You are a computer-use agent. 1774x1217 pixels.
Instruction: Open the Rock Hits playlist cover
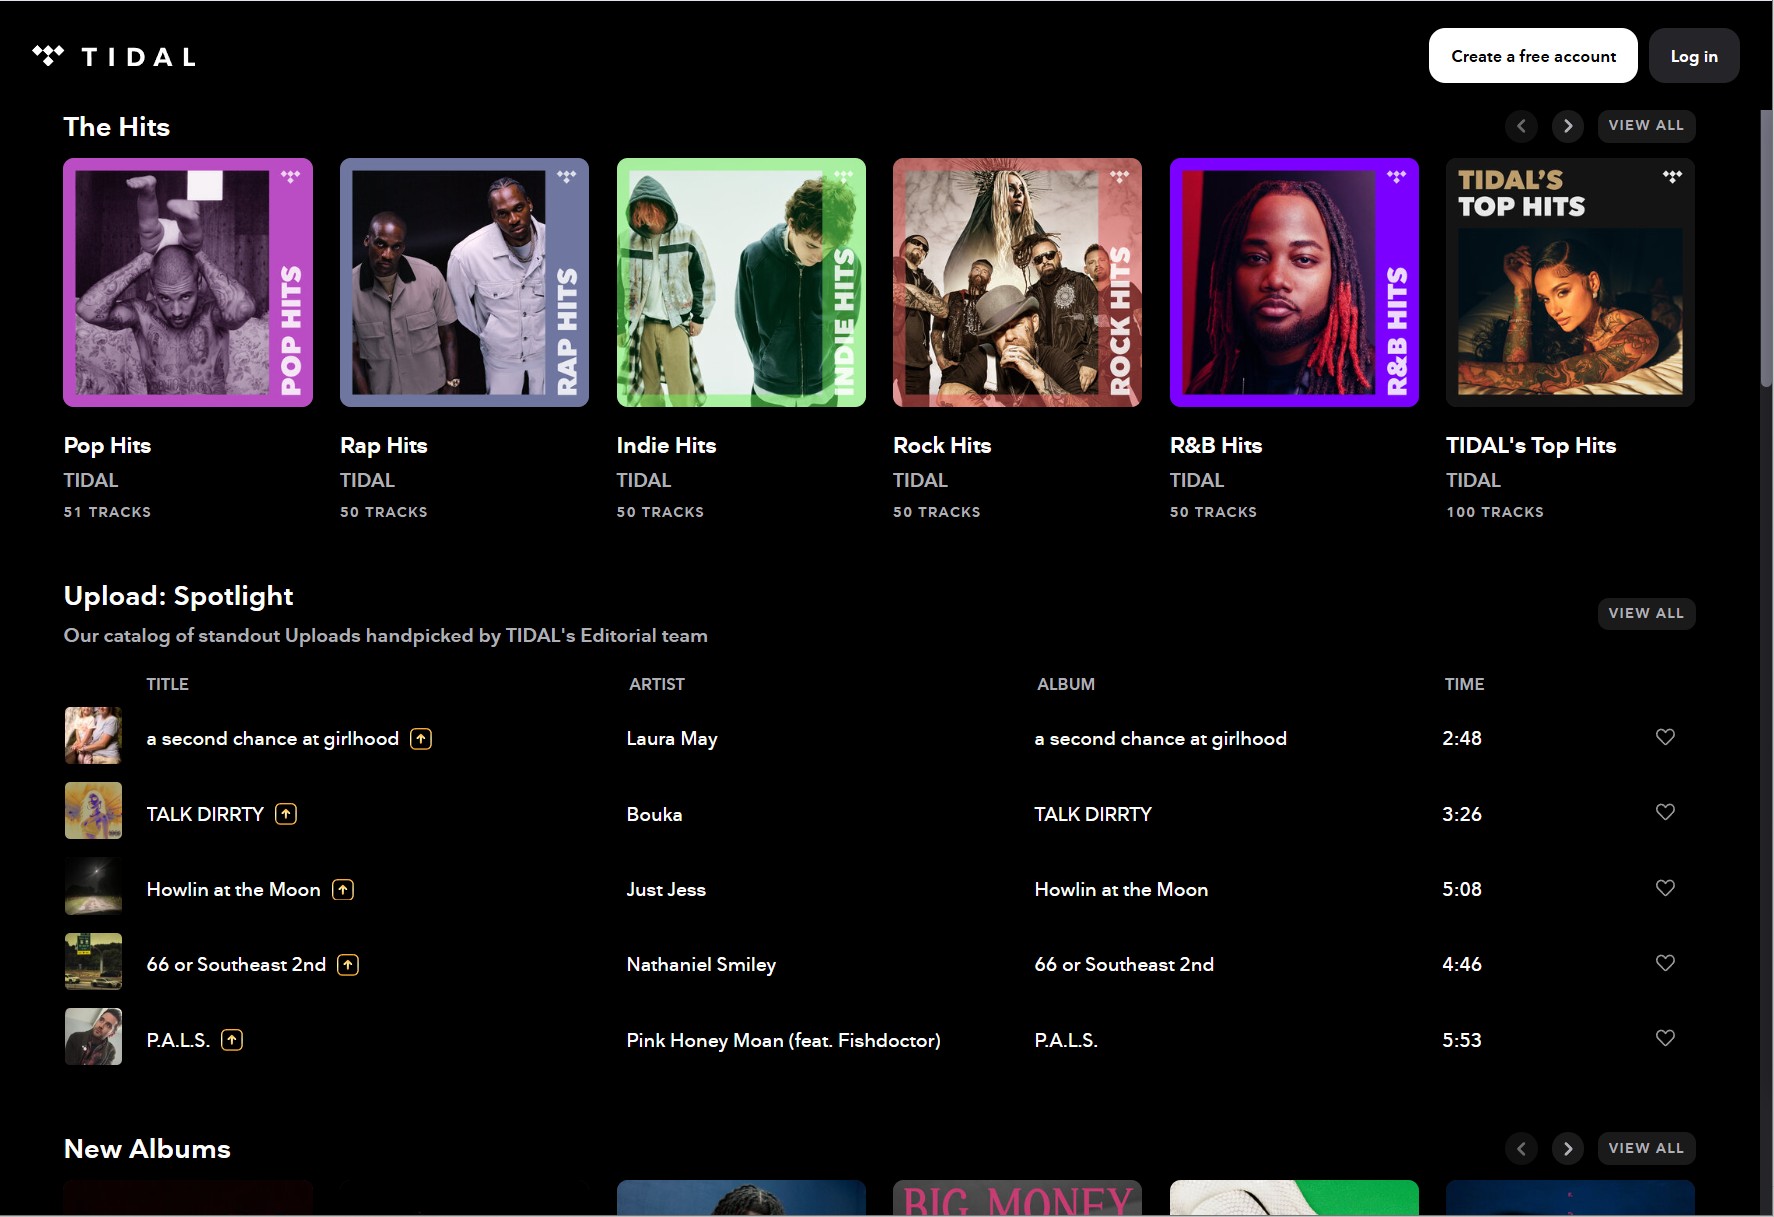click(x=1017, y=282)
